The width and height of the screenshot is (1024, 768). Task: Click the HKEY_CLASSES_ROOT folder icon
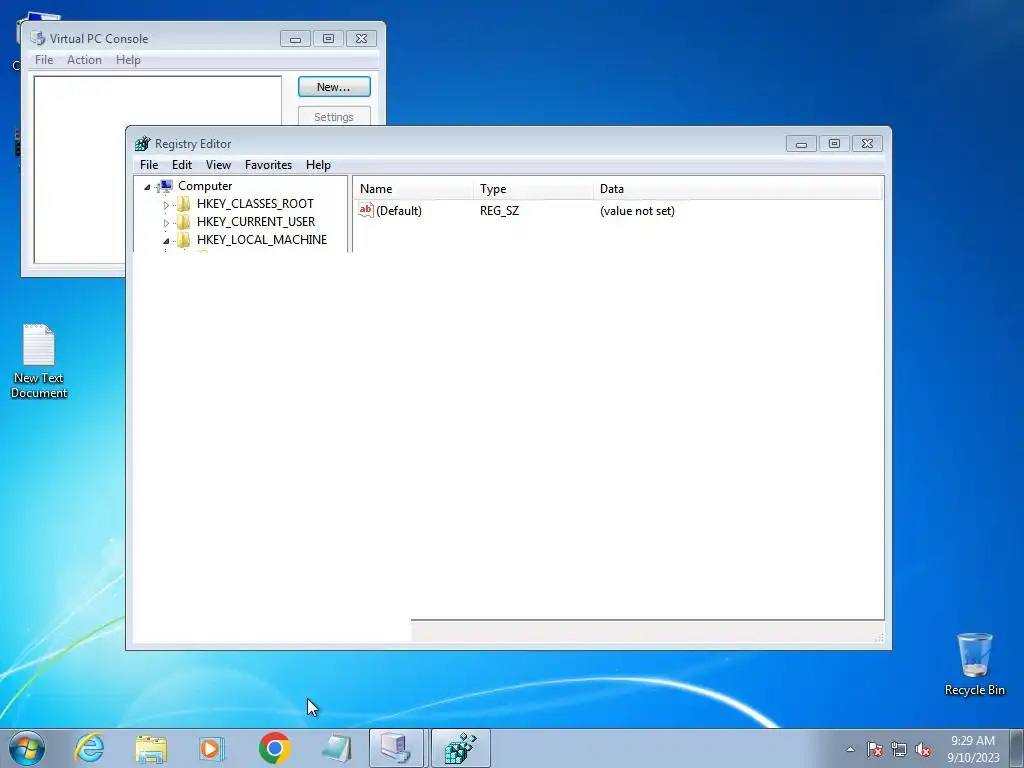pyautogui.click(x=184, y=204)
